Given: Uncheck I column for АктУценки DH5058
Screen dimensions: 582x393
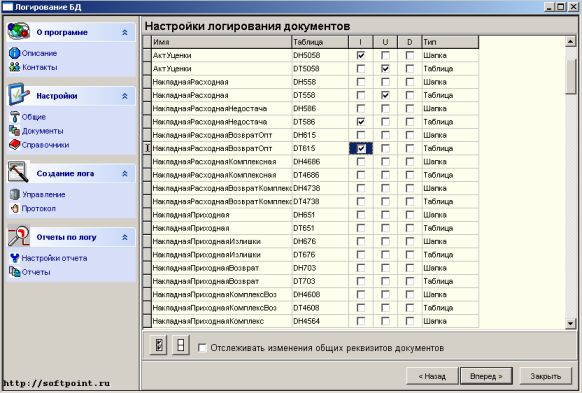Looking at the screenshot, I should click(x=360, y=55).
